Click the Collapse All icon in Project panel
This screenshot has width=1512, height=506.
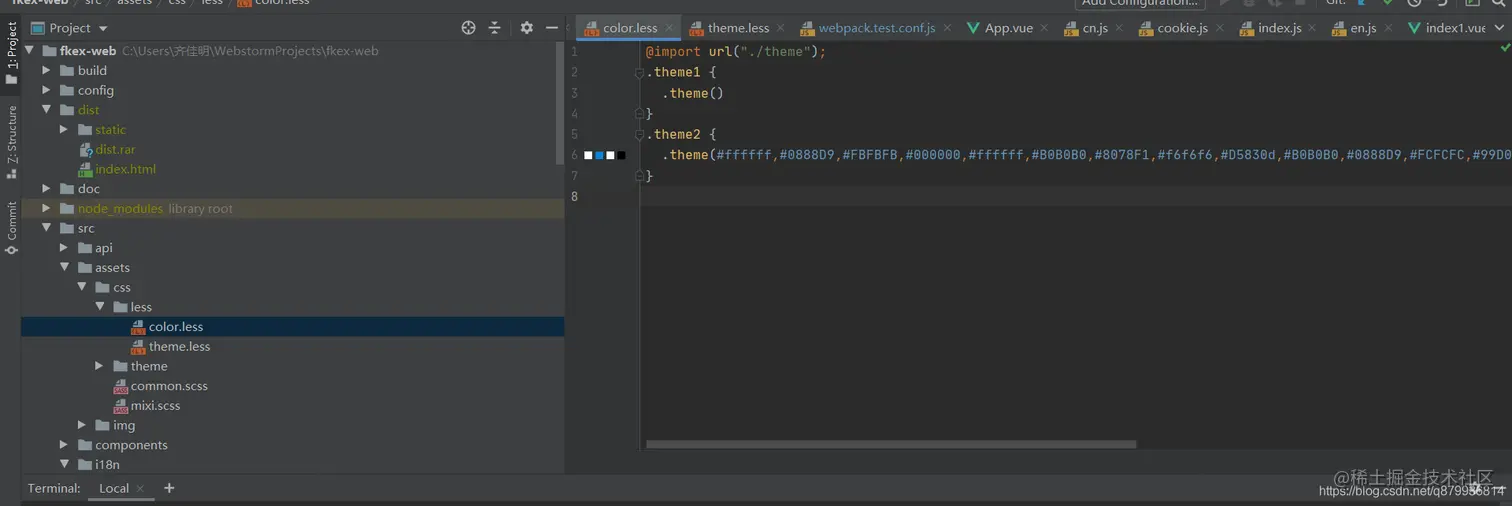pos(494,28)
